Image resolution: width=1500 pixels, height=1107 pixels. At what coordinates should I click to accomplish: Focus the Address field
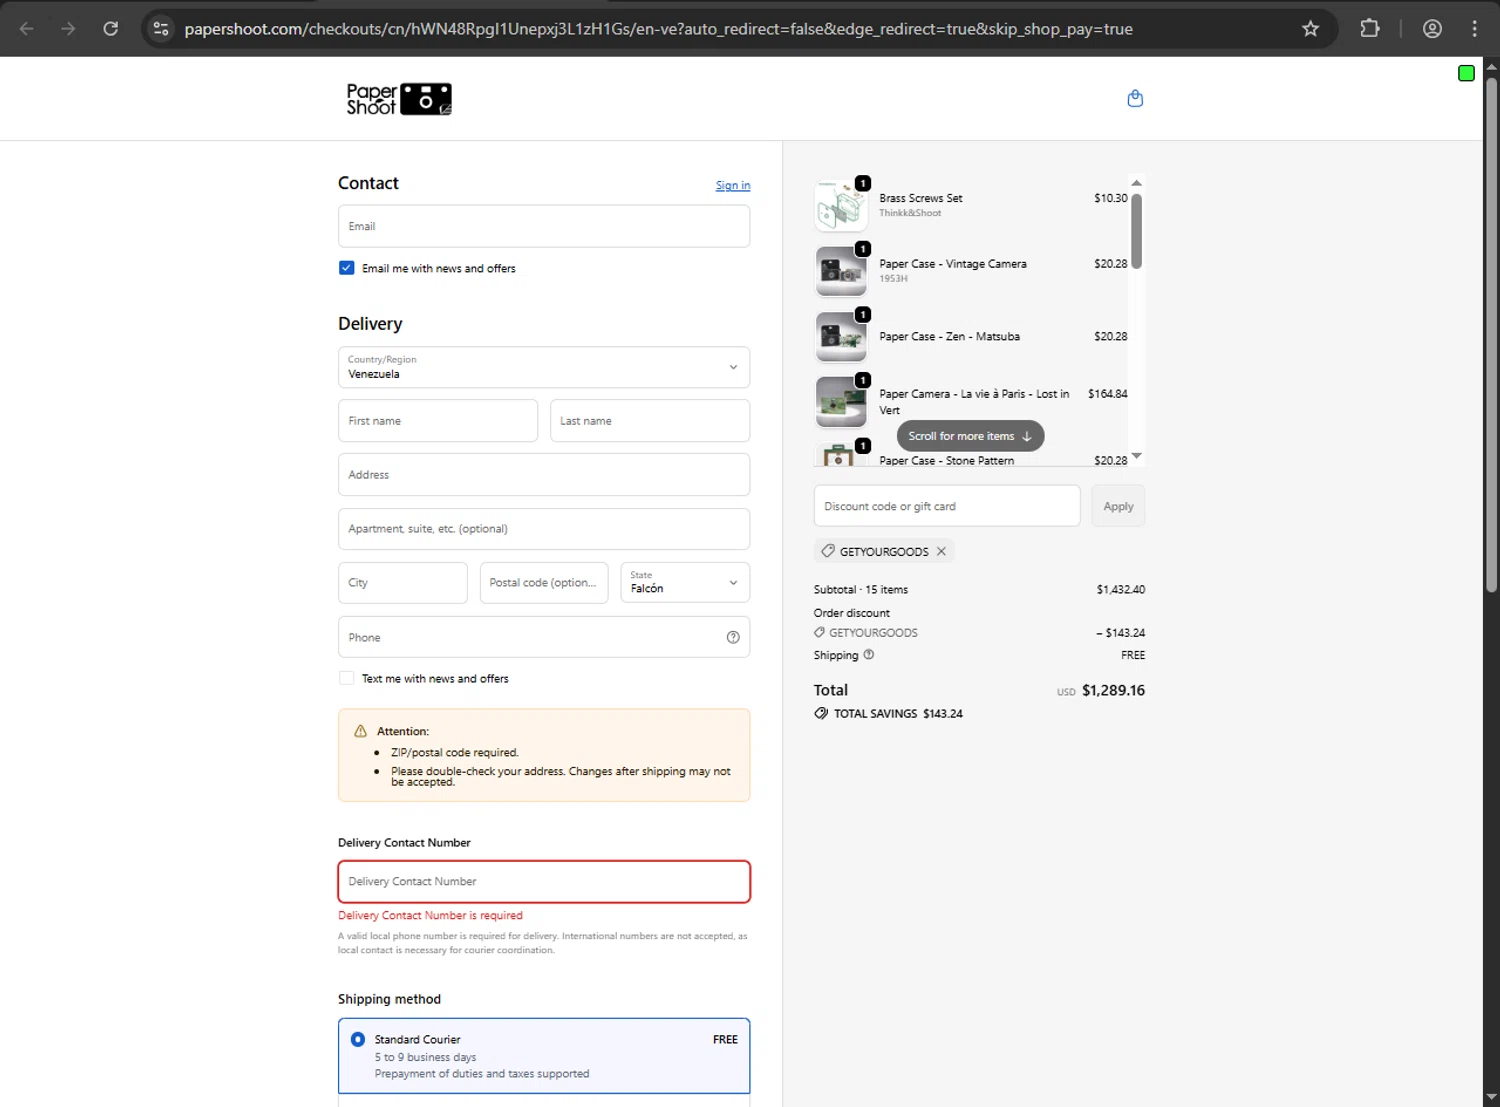pyautogui.click(x=544, y=475)
